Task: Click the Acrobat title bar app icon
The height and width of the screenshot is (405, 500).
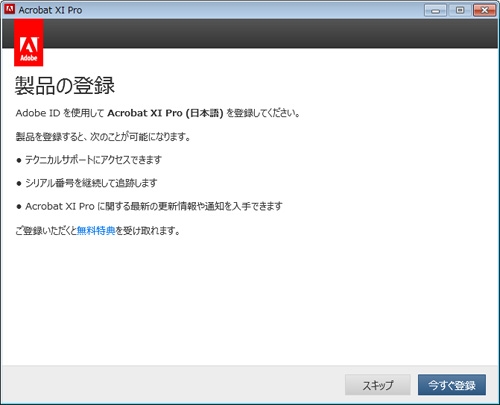Action: coord(10,9)
